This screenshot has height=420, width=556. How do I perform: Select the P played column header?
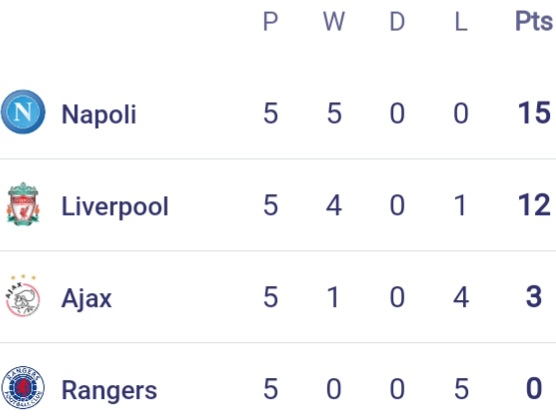pos(271,22)
